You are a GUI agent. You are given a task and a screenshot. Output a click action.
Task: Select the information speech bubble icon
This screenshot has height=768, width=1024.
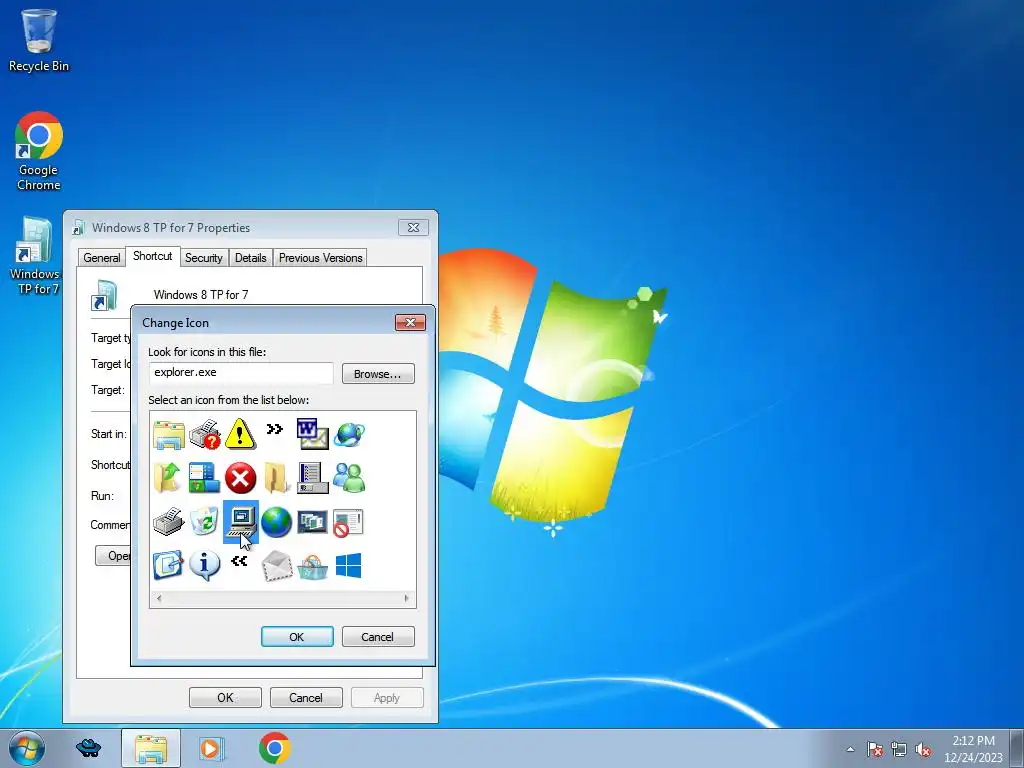click(x=204, y=566)
